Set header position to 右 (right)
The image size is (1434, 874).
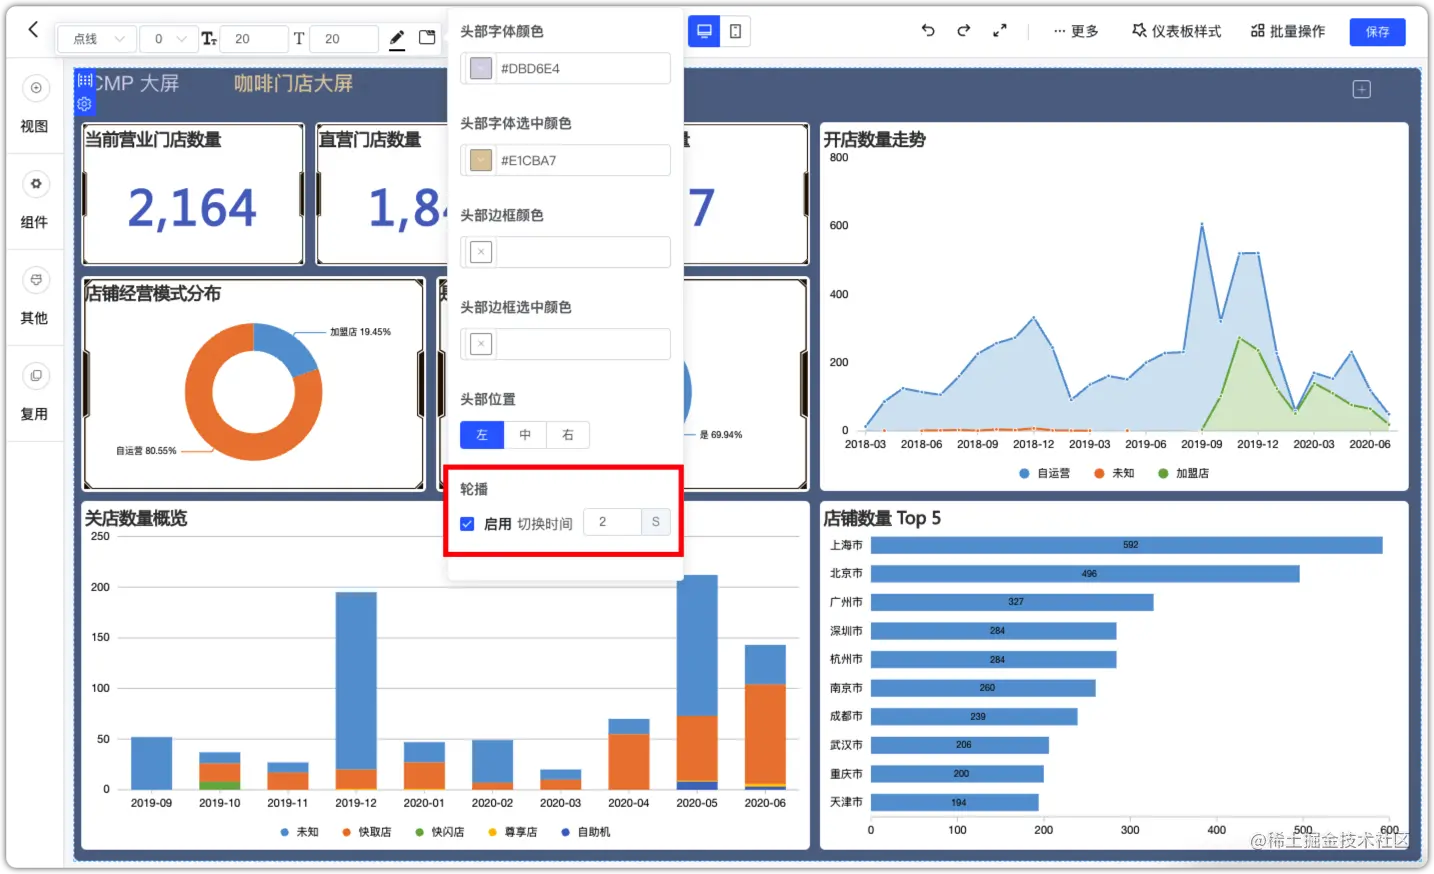pyautogui.click(x=568, y=435)
